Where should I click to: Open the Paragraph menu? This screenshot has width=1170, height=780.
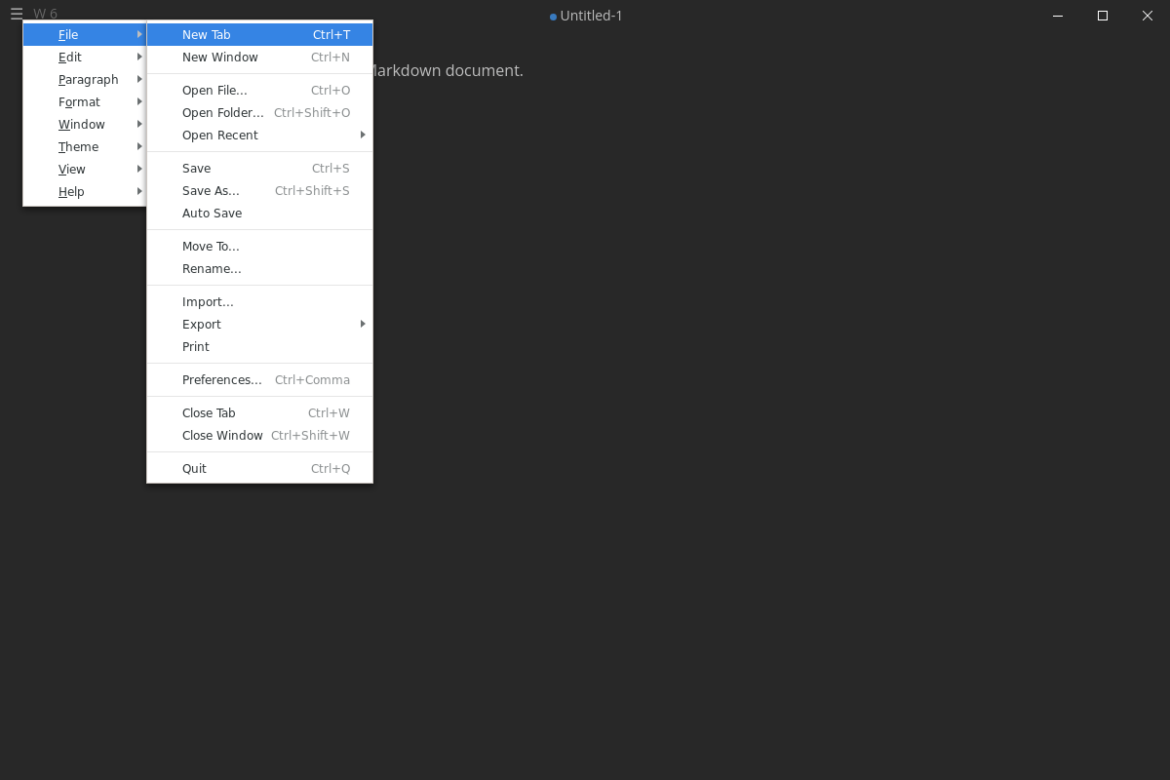[88, 79]
